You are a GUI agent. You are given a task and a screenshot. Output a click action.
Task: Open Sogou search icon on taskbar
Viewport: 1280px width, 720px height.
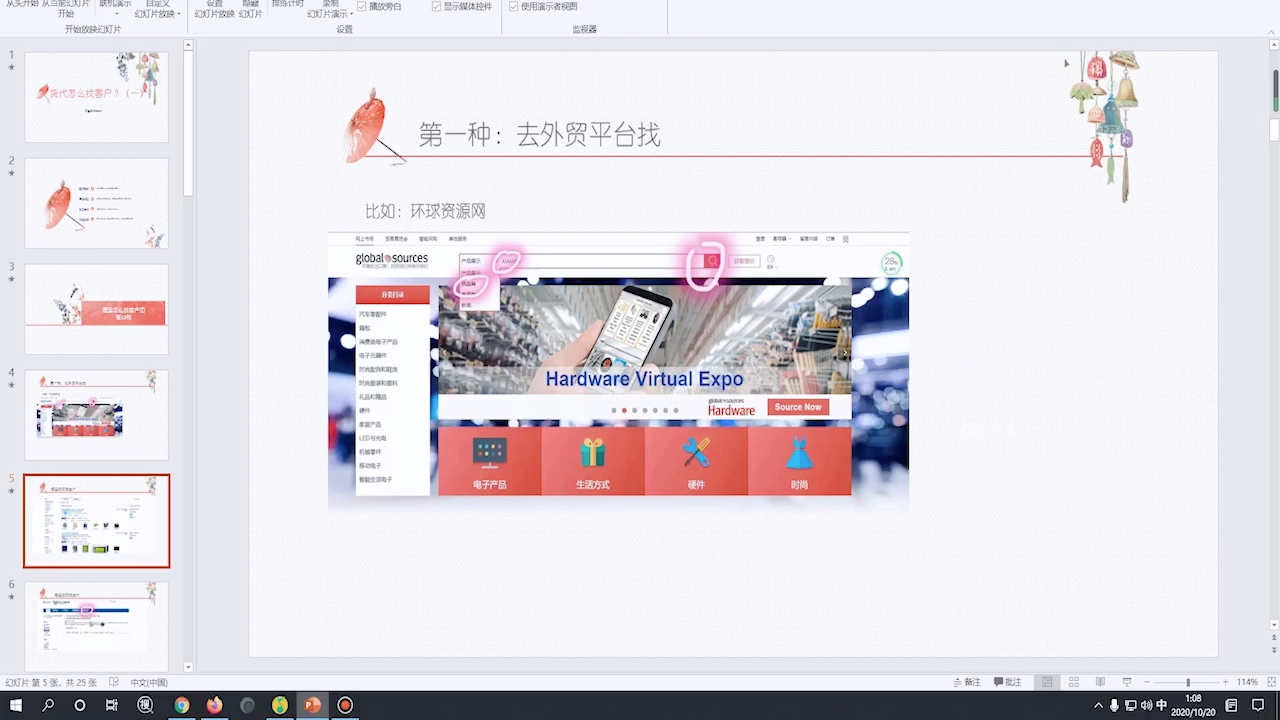click(145, 705)
